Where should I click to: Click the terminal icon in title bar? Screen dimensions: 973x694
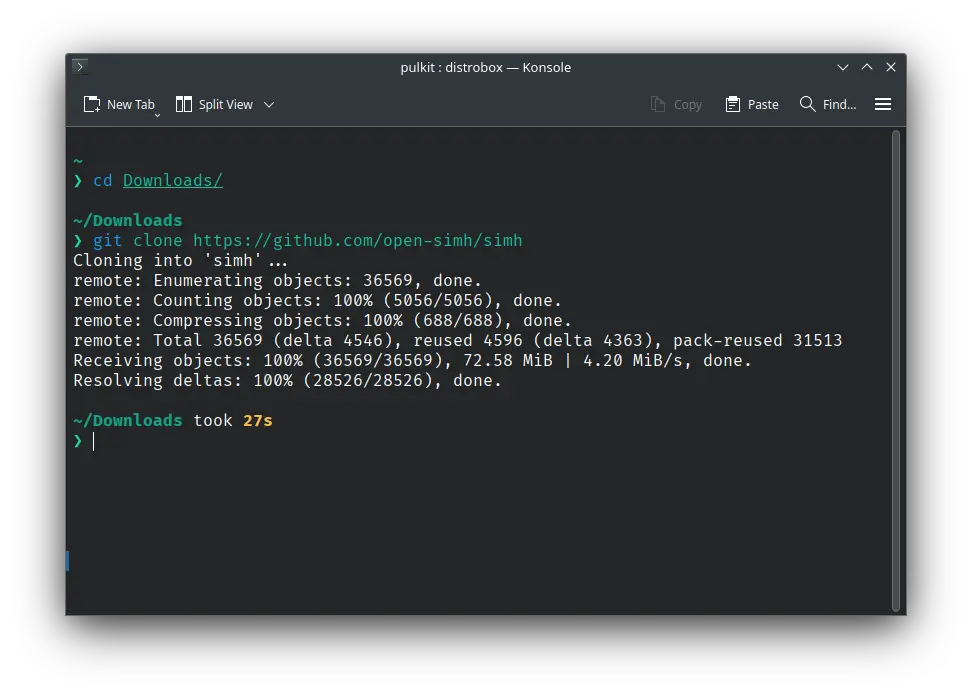[x=80, y=66]
